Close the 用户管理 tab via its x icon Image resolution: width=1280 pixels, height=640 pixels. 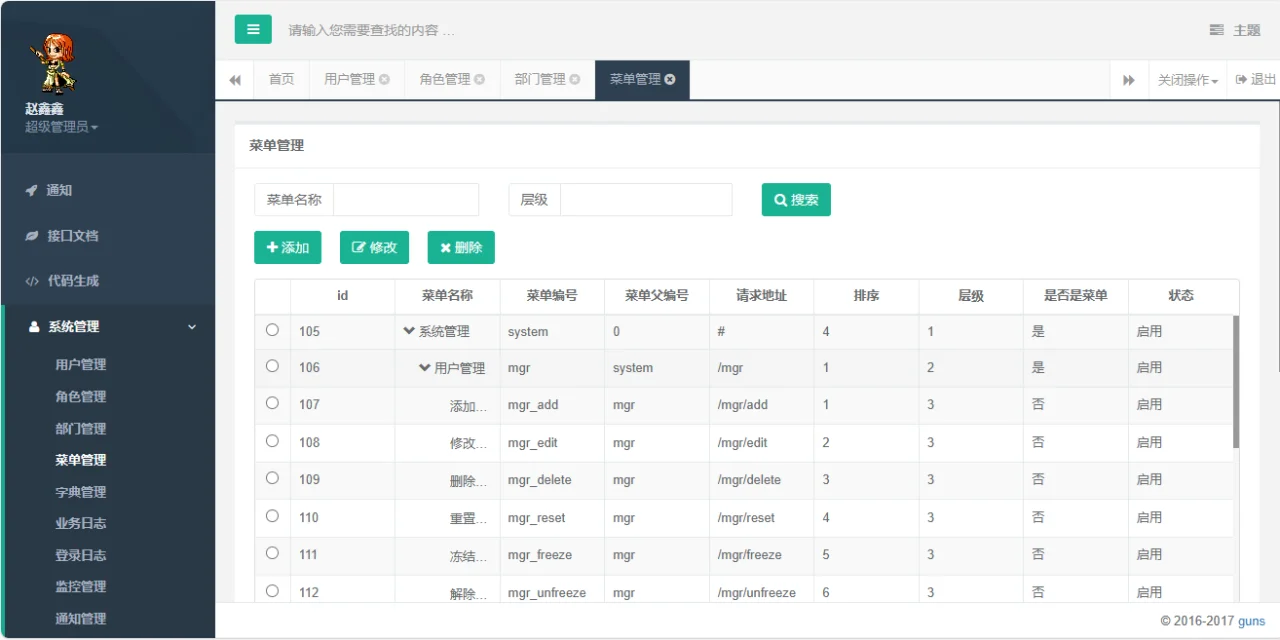[x=385, y=80]
